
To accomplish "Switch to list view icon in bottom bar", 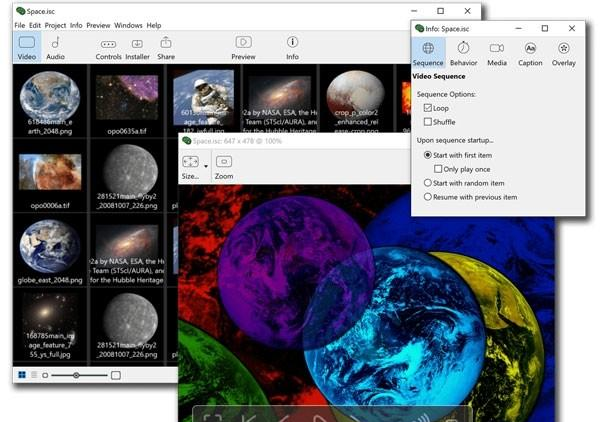I will coord(34,375).
